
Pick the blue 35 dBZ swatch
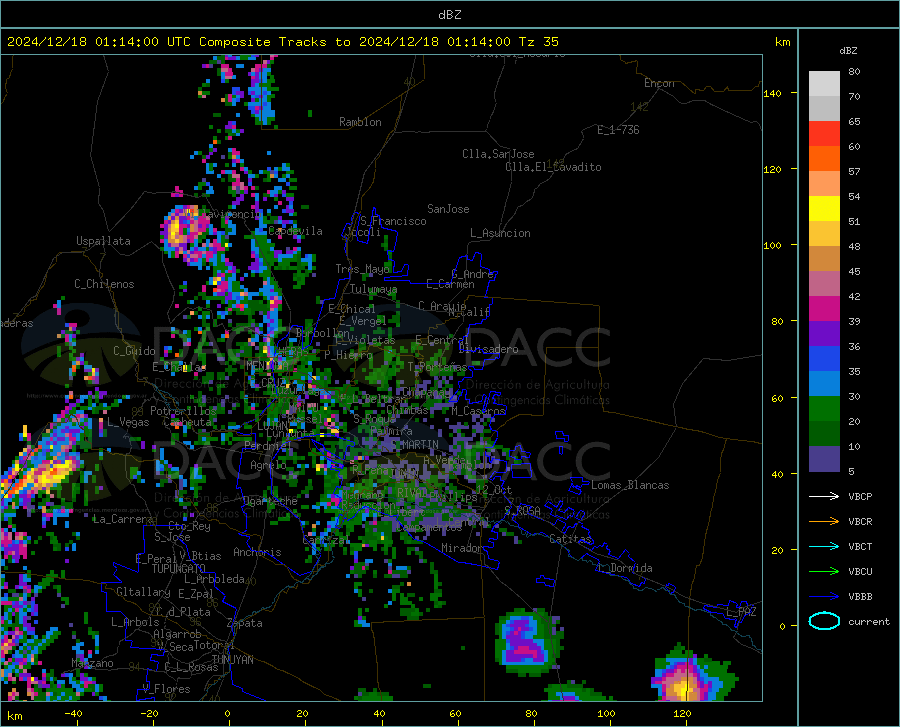coord(824,359)
